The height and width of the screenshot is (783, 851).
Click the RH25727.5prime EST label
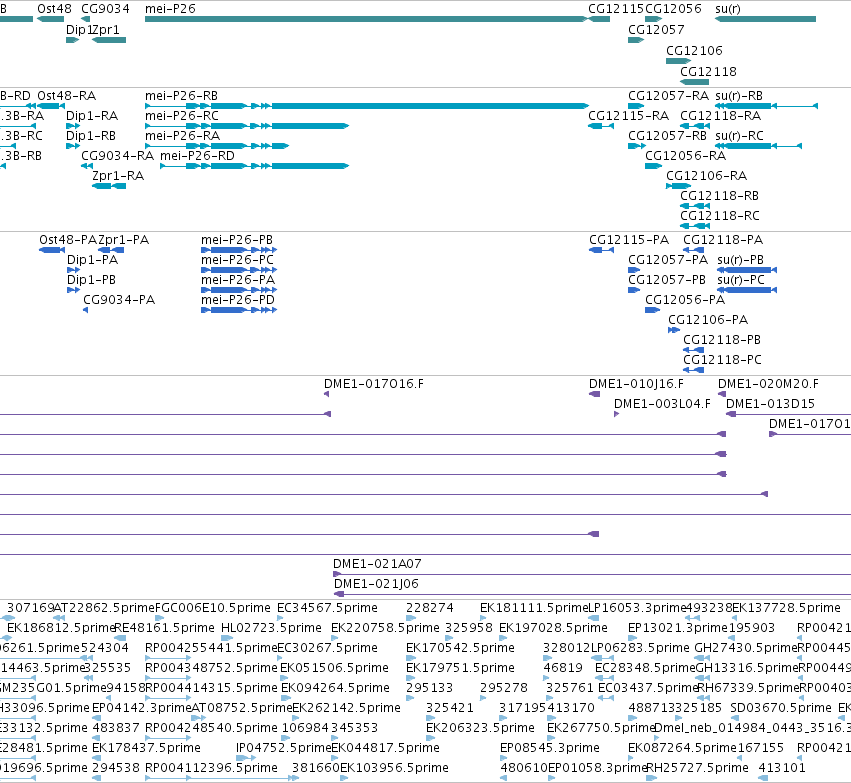coord(697,768)
